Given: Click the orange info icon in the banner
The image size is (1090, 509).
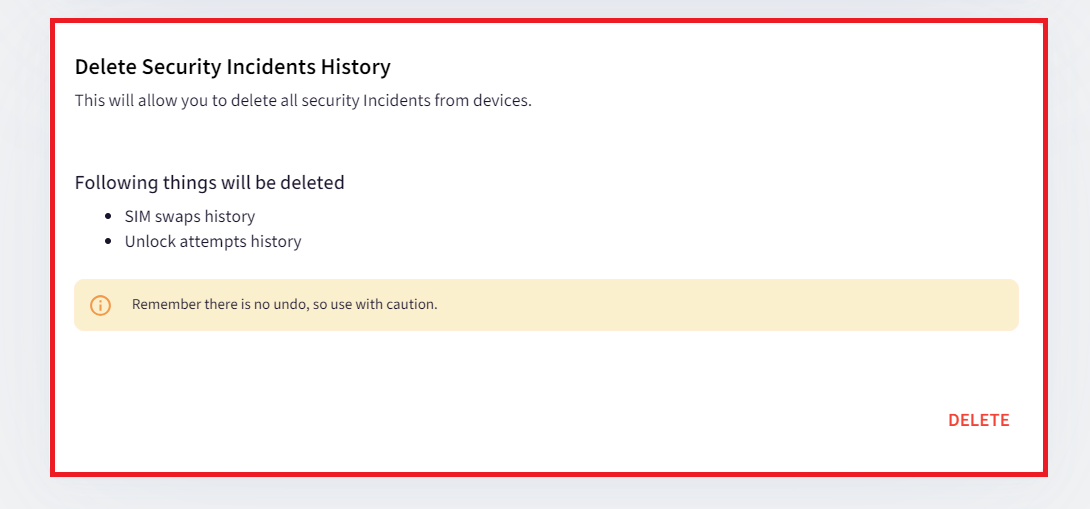Looking at the screenshot, I should (101, 305).
